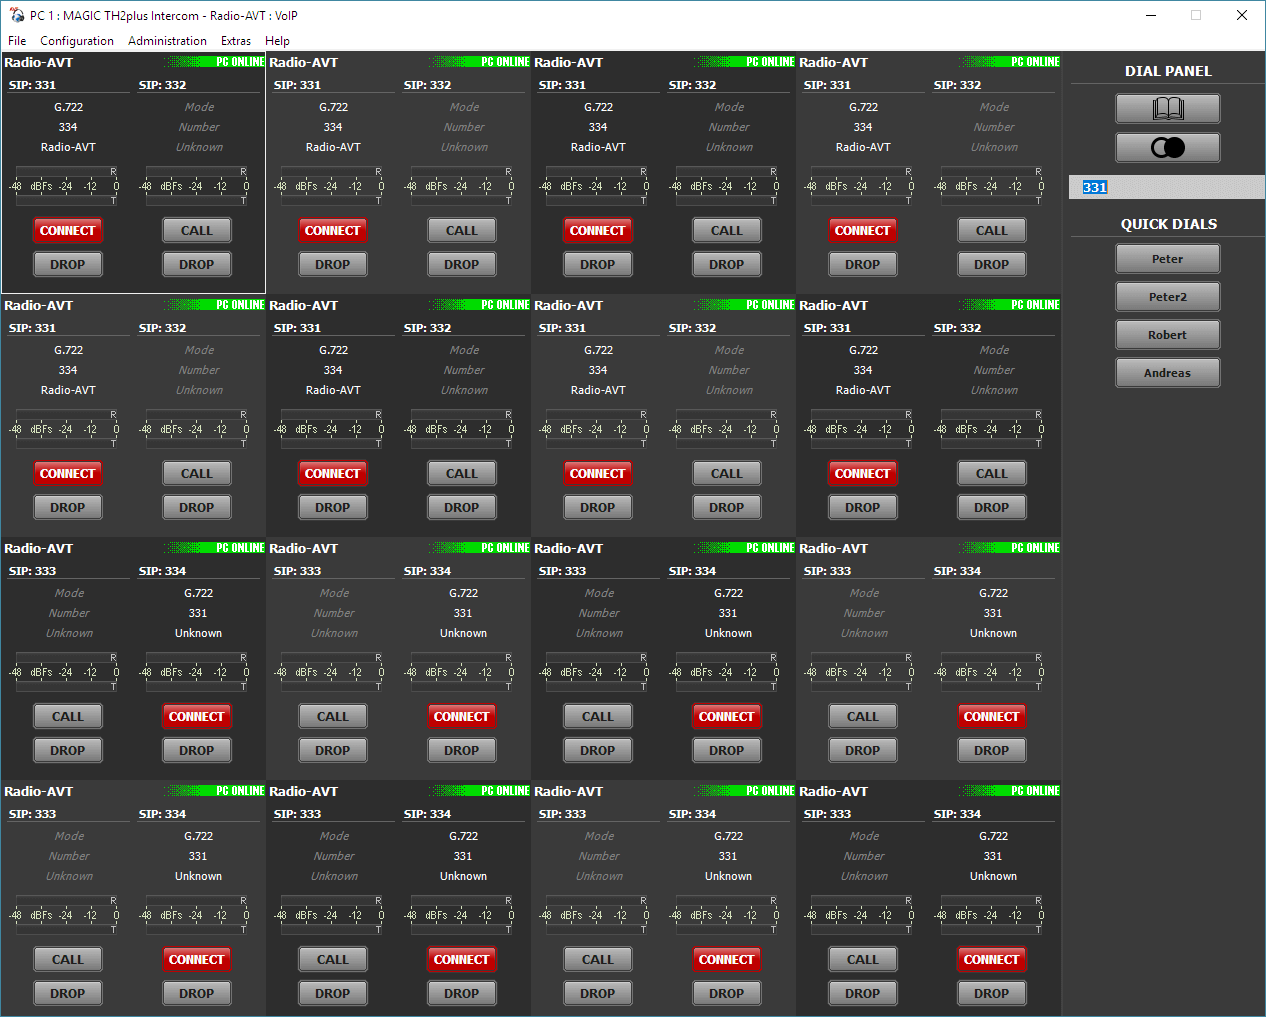Open the phone book in the Dial Panel
The width and height of the screenshot is (1266, 1017).
pos(1167,108)
